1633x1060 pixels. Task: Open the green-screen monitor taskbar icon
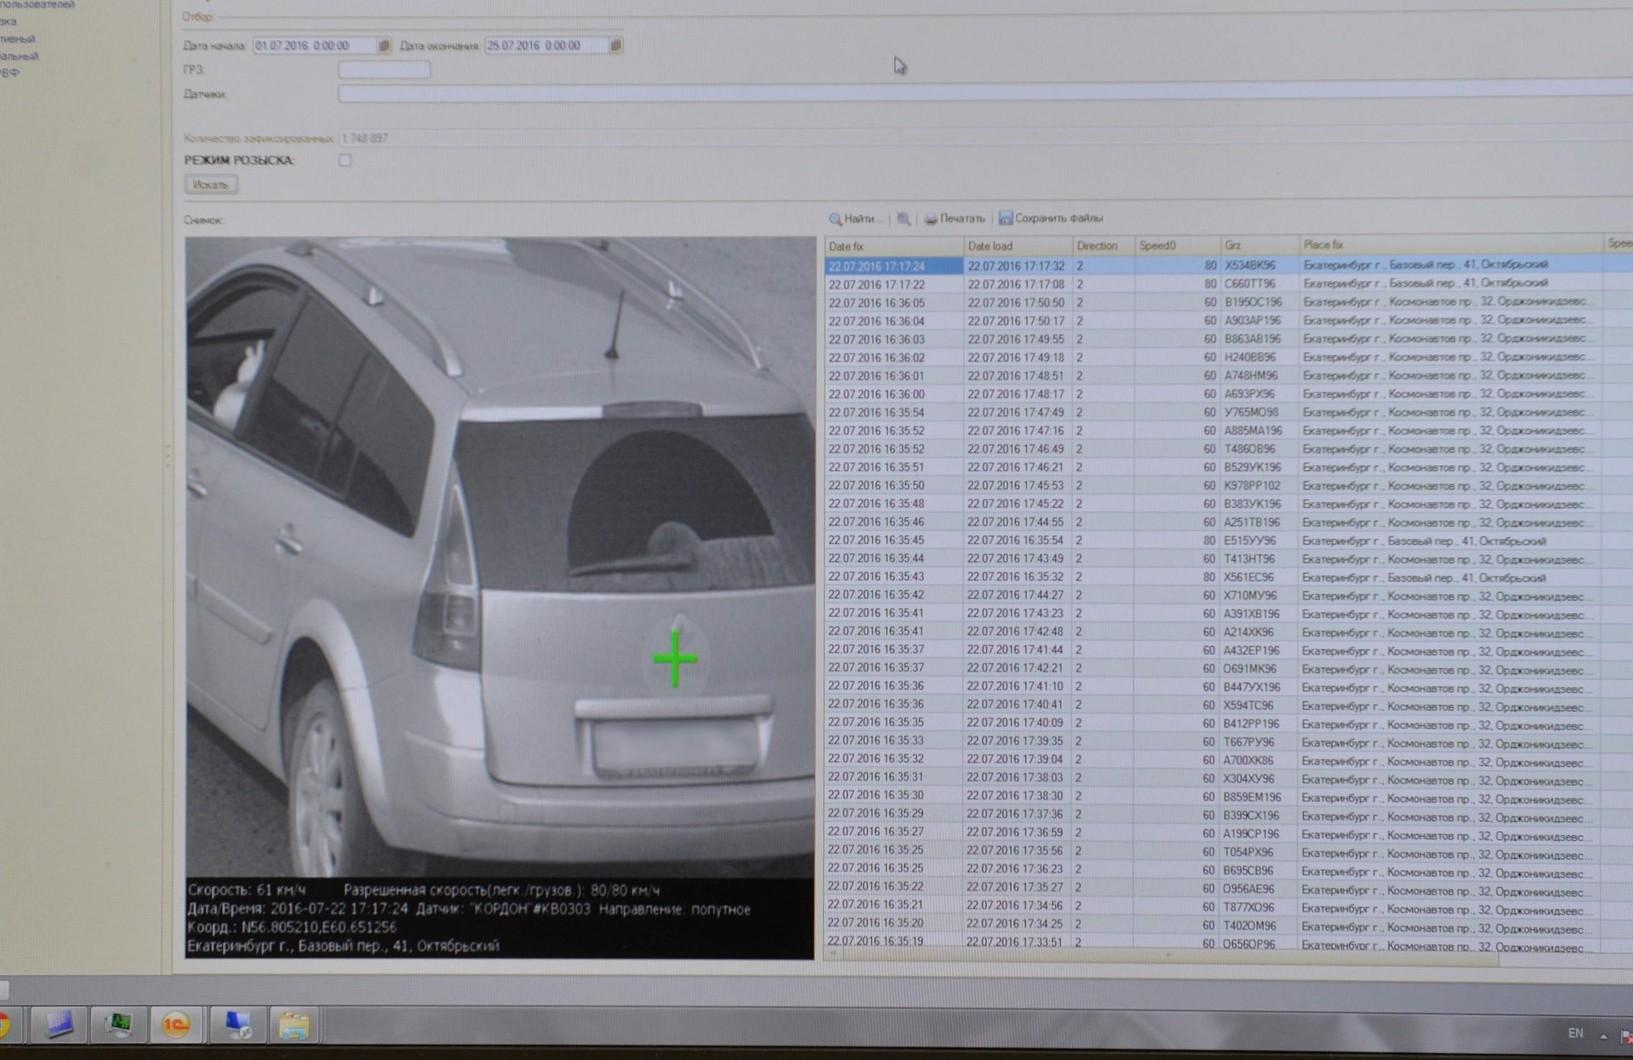tap(119, 1024)
